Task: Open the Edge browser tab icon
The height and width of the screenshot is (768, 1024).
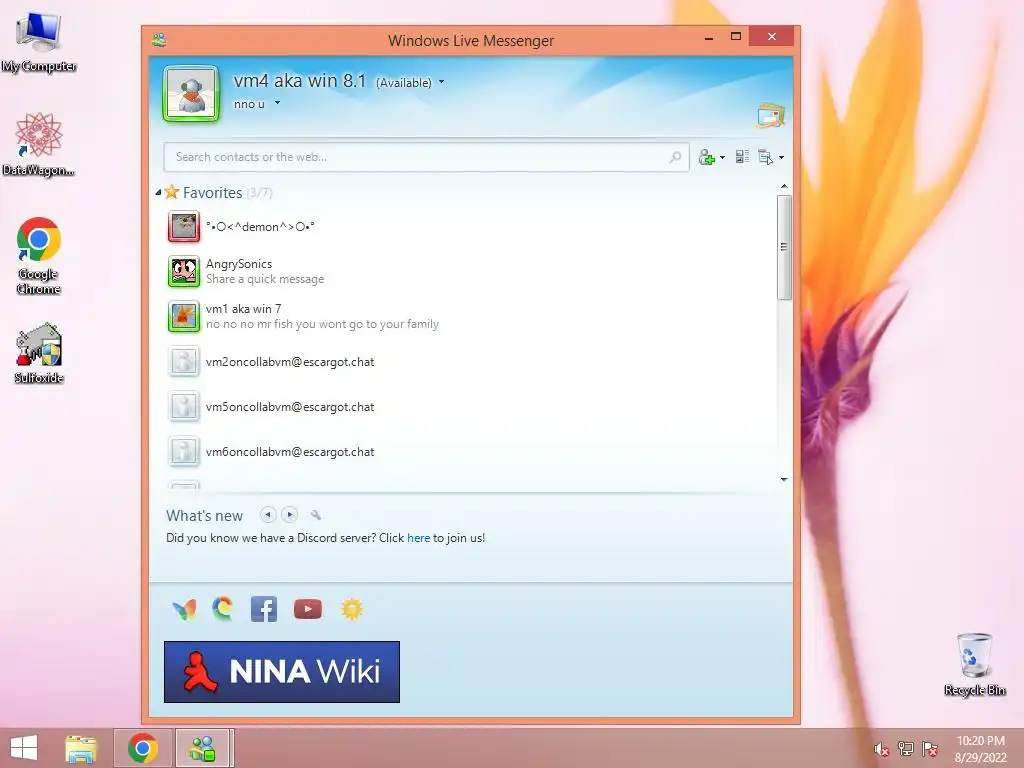Action: click(x=223, y=609)
